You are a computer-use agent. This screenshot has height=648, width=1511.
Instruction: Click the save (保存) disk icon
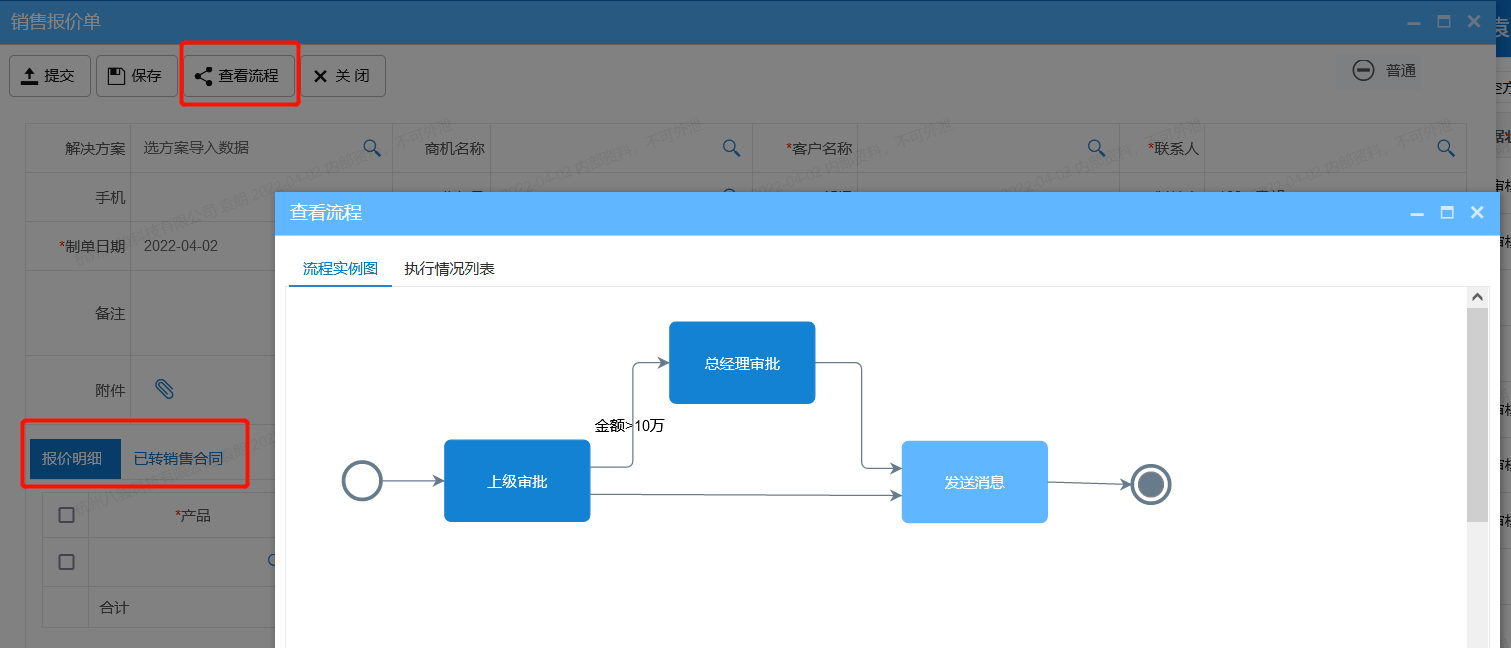(117, 75)
